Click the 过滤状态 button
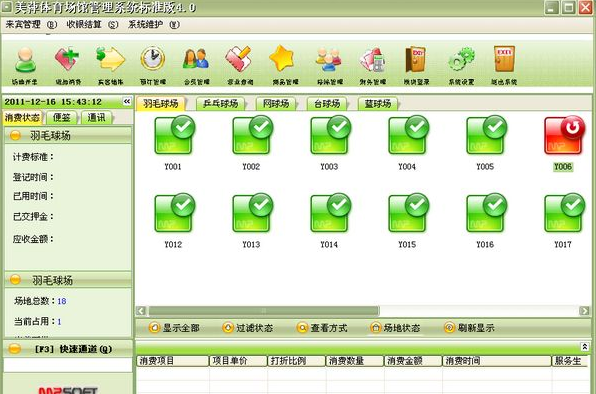The image size is (596, 394). click(248, 328)
